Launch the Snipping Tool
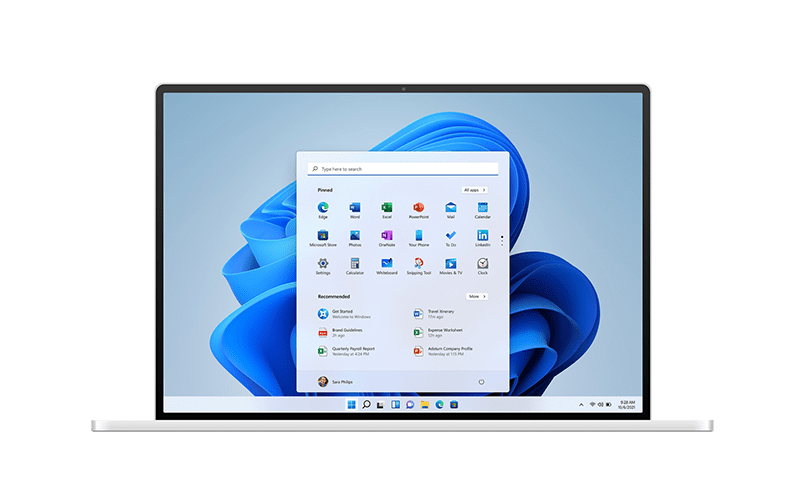Screen dimensions: 800x494 [x=418, y=266]
